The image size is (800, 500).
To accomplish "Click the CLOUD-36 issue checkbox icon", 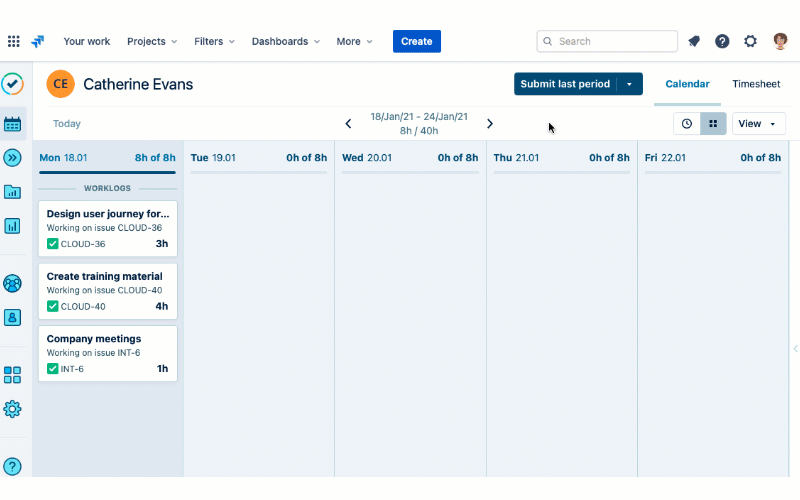I will coord(53,244).
